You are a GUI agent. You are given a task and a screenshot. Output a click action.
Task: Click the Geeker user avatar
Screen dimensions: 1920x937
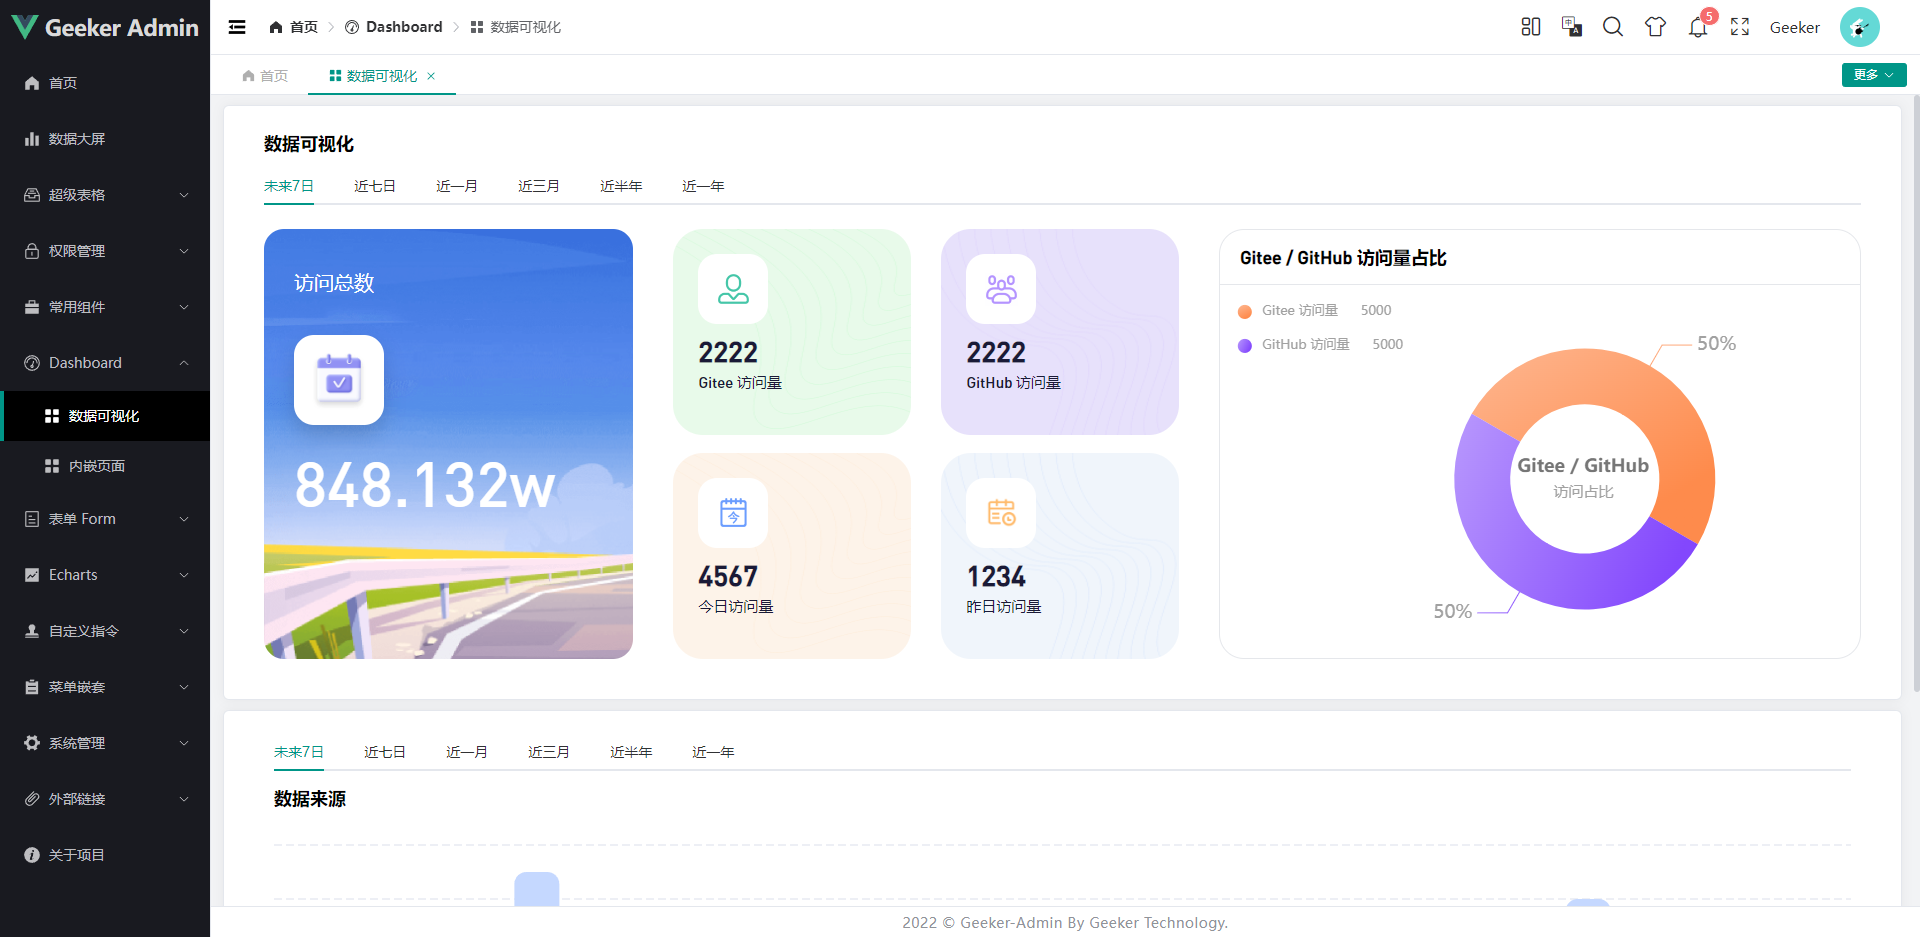click(1859, 27)
